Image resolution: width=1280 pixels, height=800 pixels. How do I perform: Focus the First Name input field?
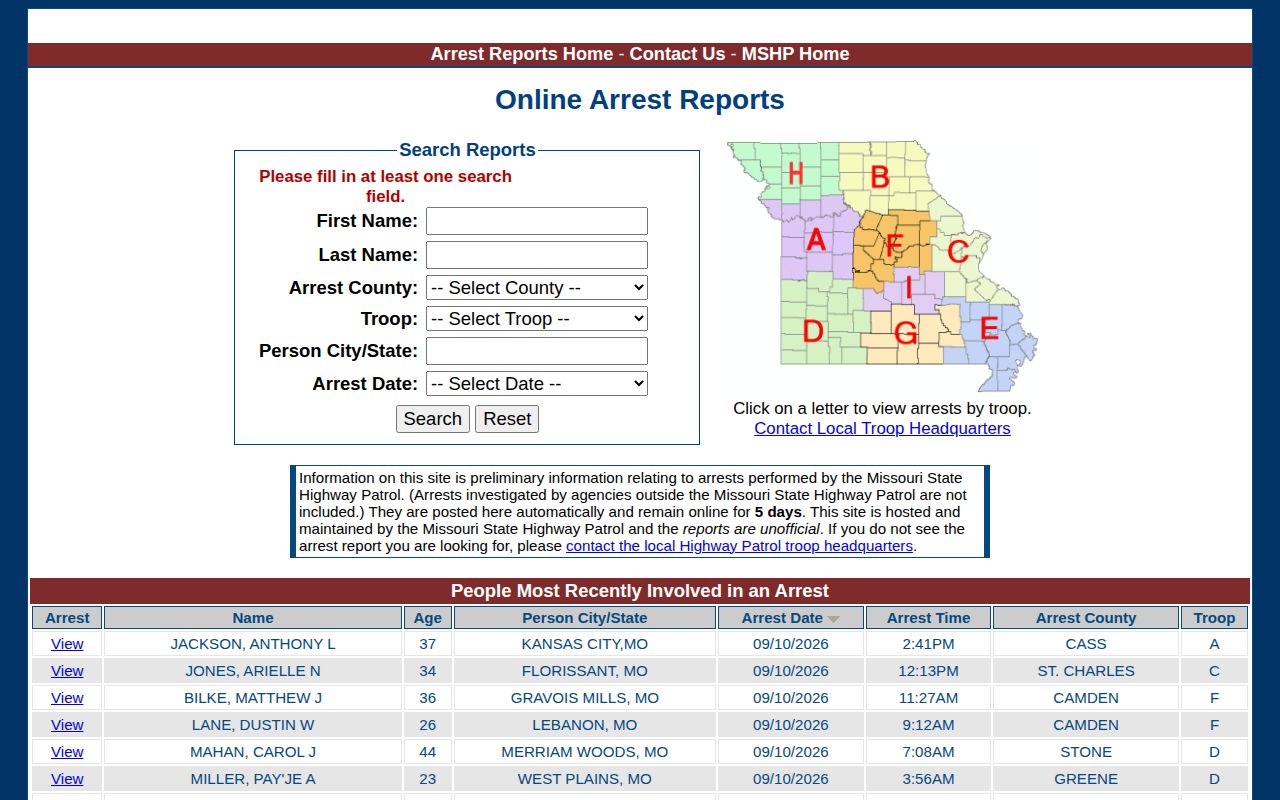point(537,221)
